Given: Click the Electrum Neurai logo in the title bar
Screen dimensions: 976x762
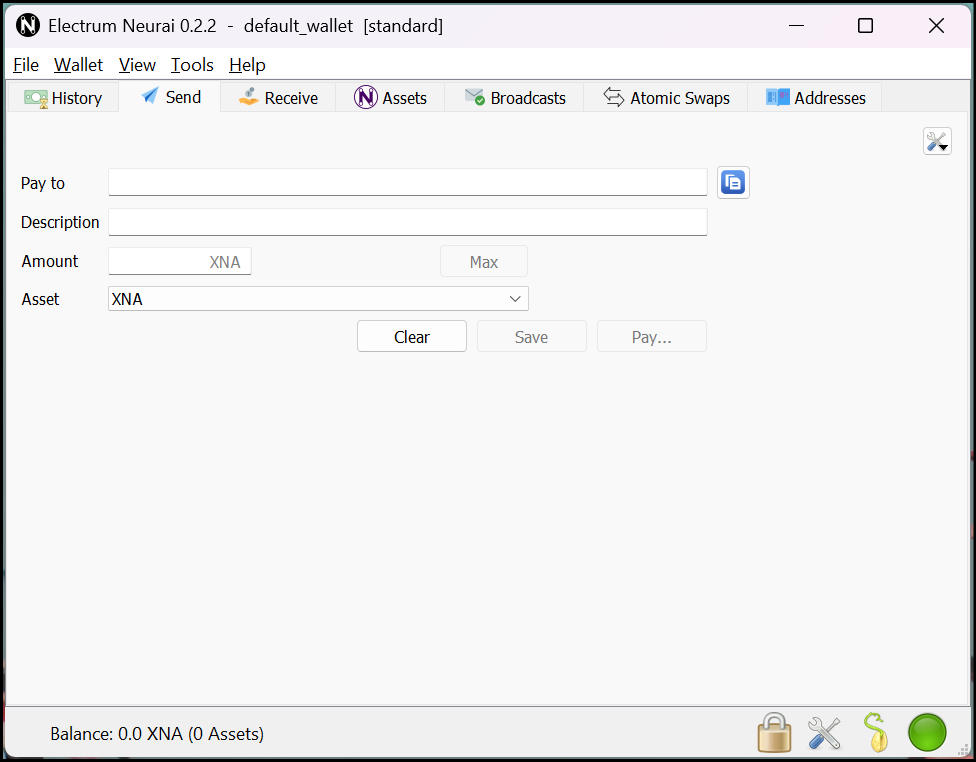Looking at the screenshot, I should 28,25.
